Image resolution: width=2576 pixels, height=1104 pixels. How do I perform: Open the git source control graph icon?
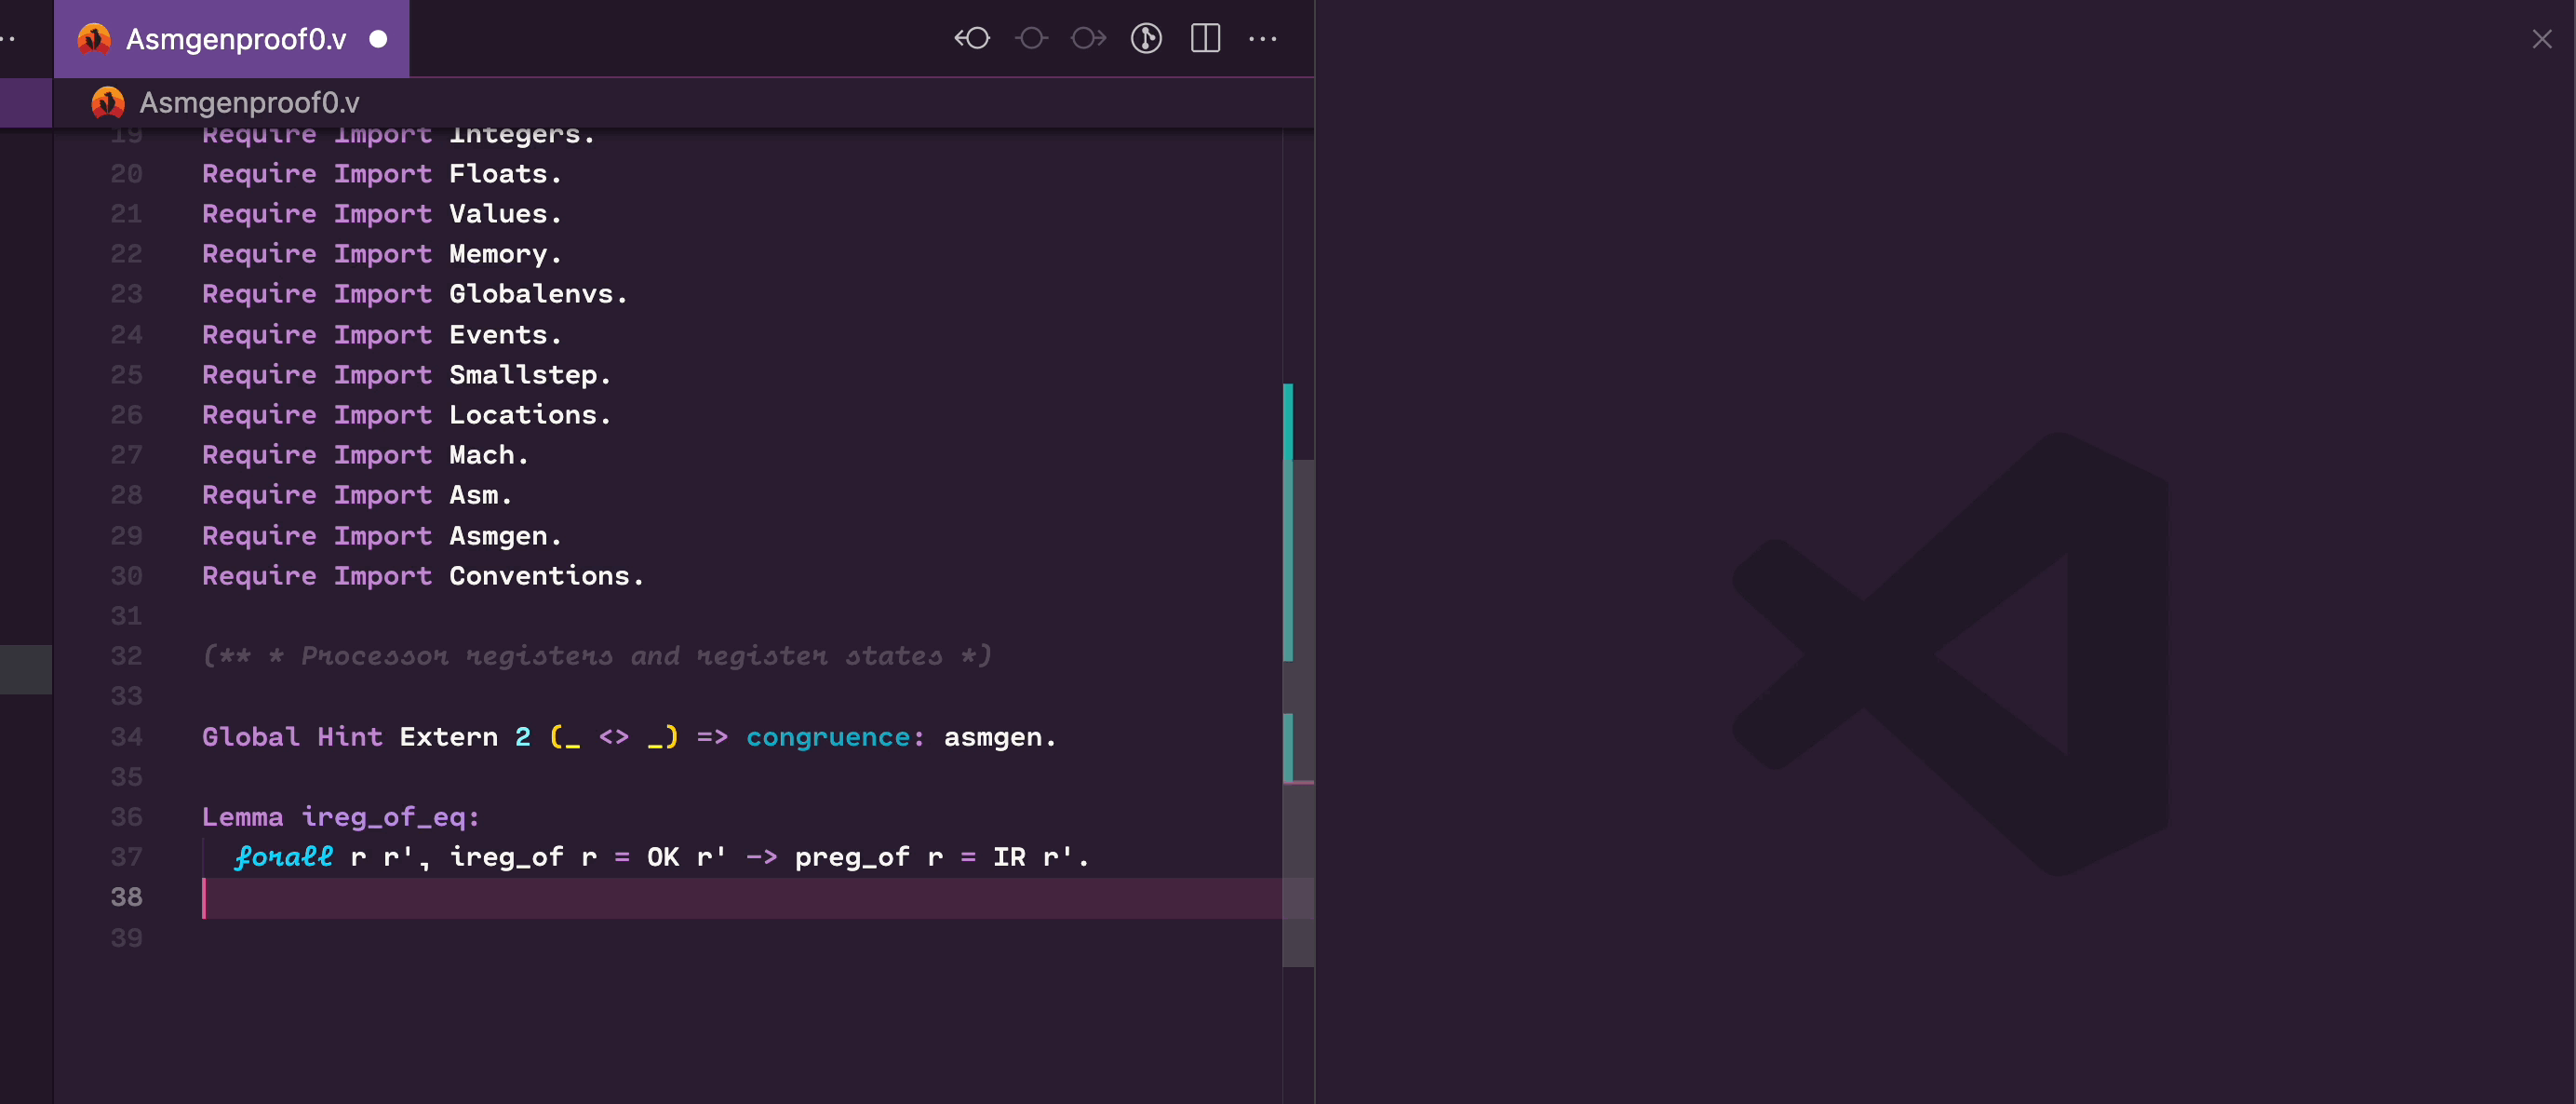pos(1146,39)
